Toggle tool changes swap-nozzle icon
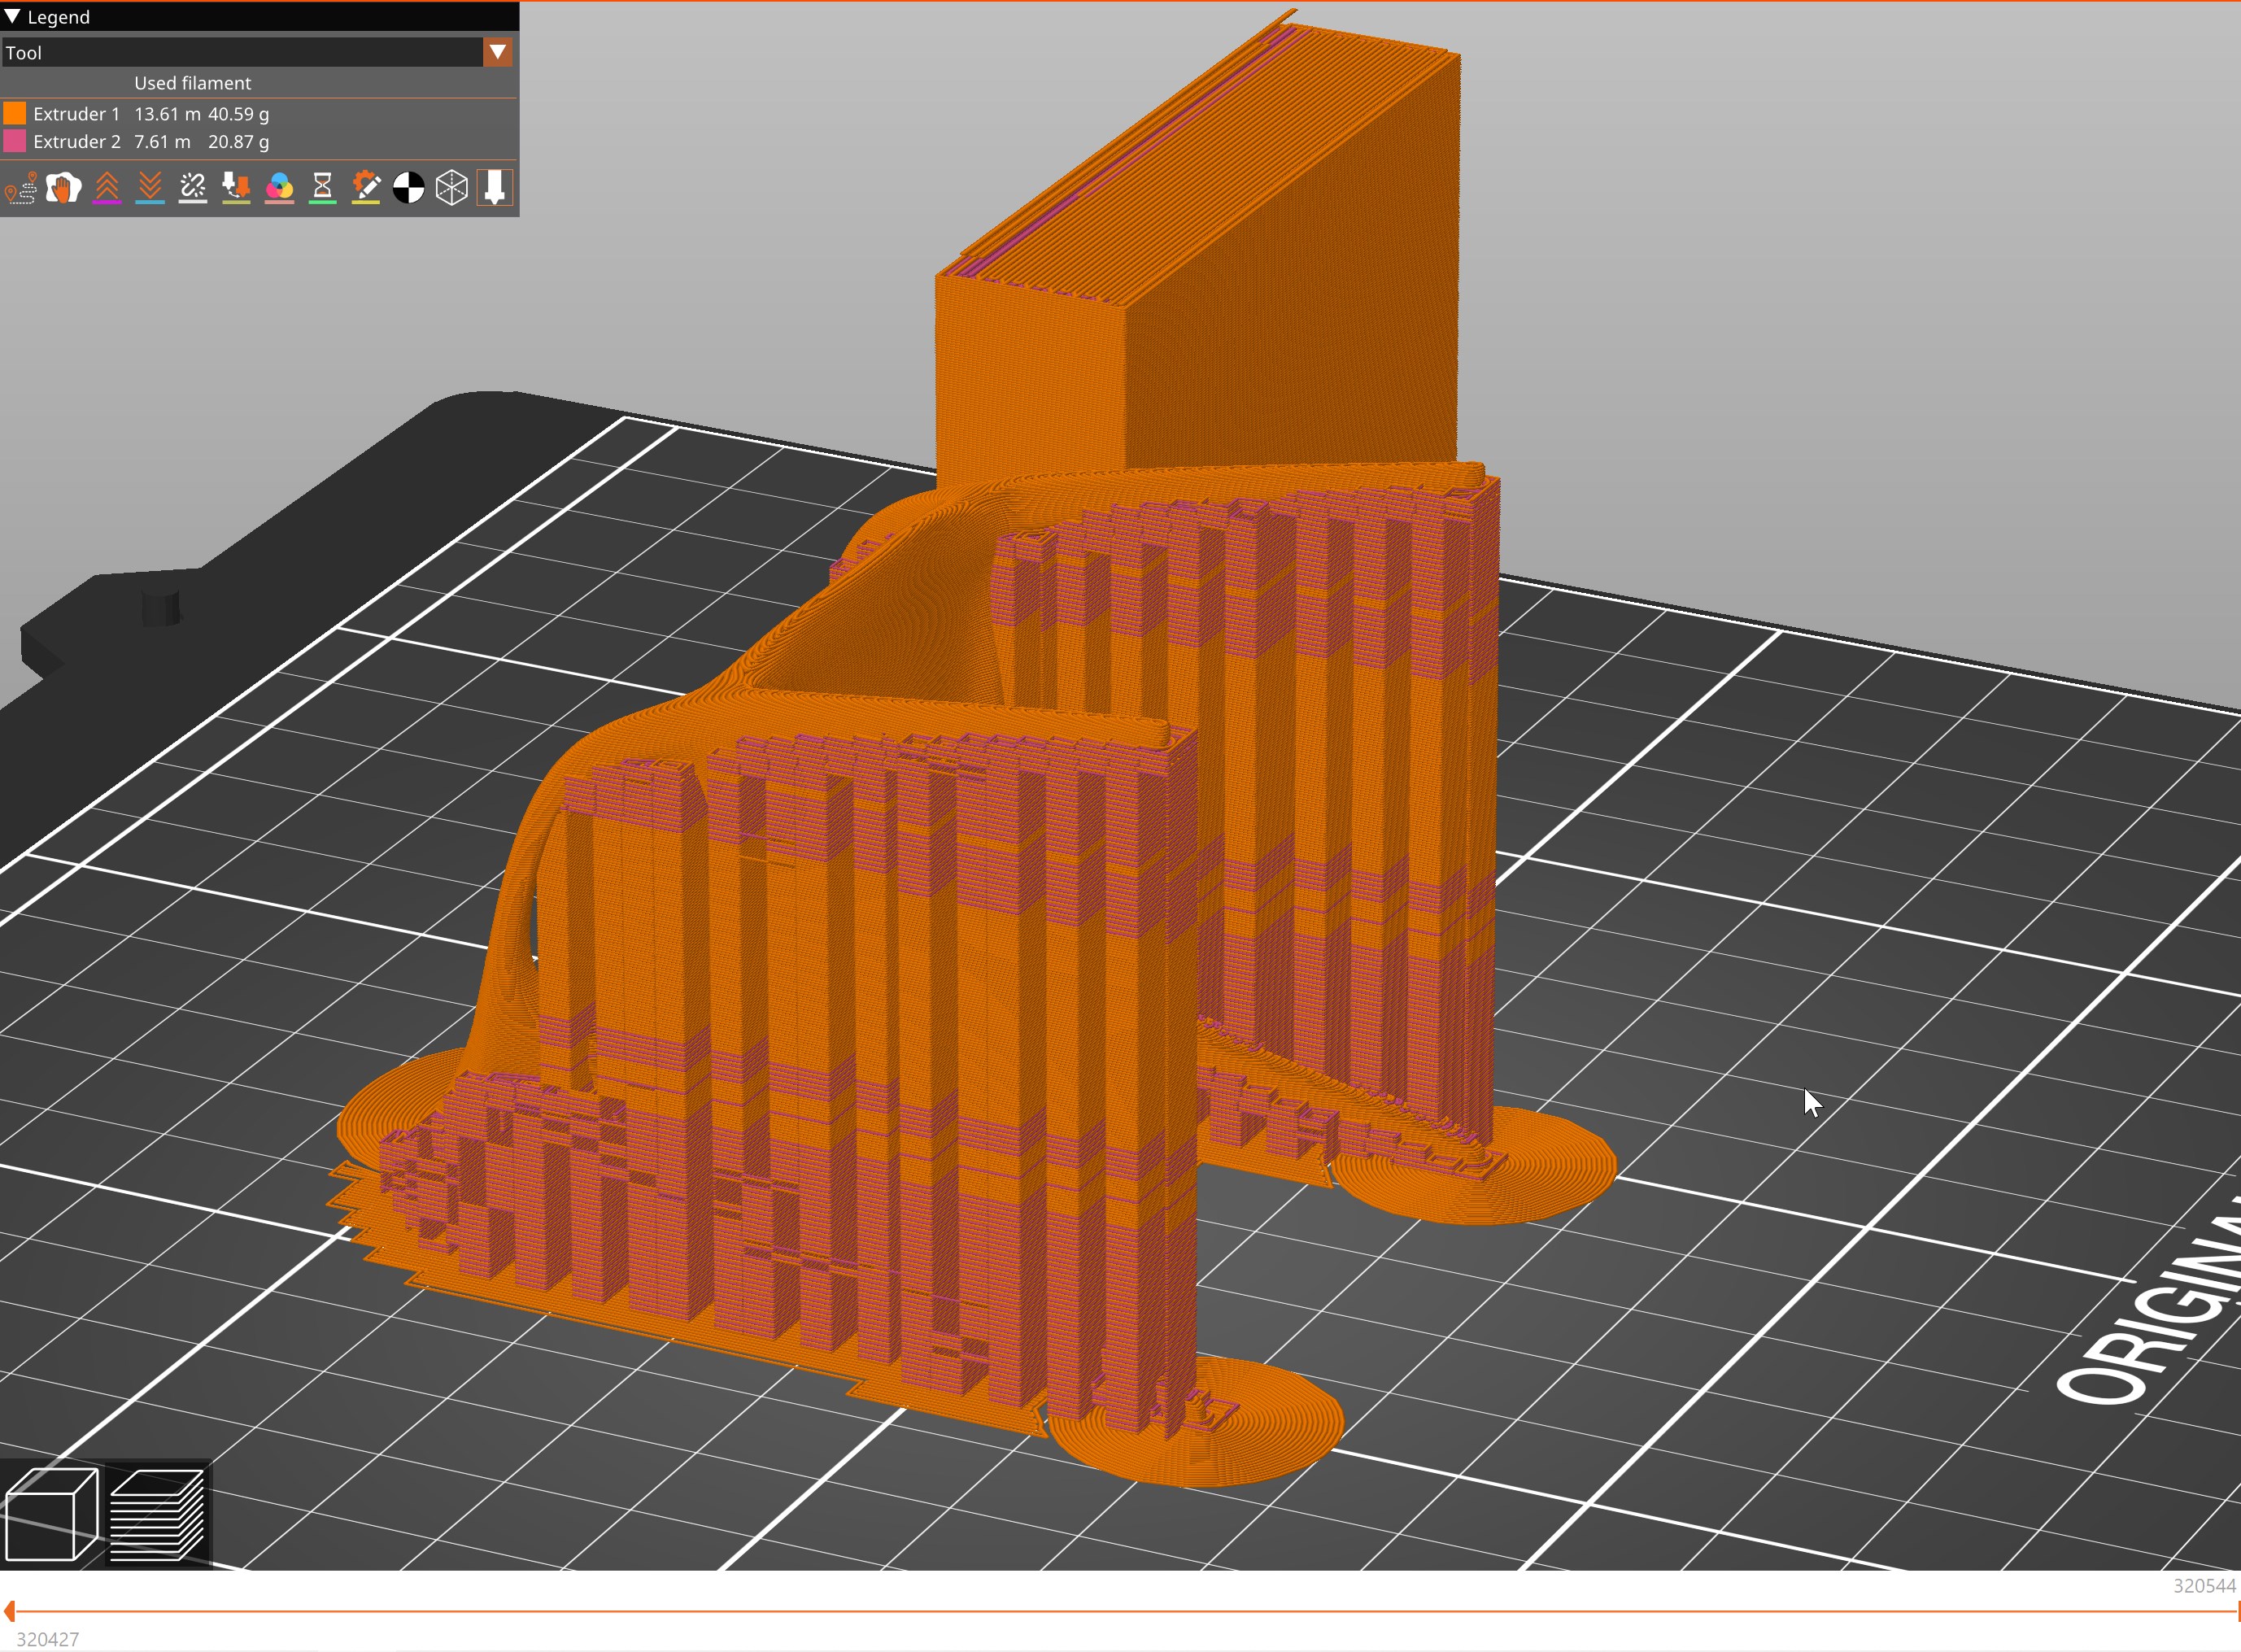The image size is (2241, 1652). coord(236,188)
